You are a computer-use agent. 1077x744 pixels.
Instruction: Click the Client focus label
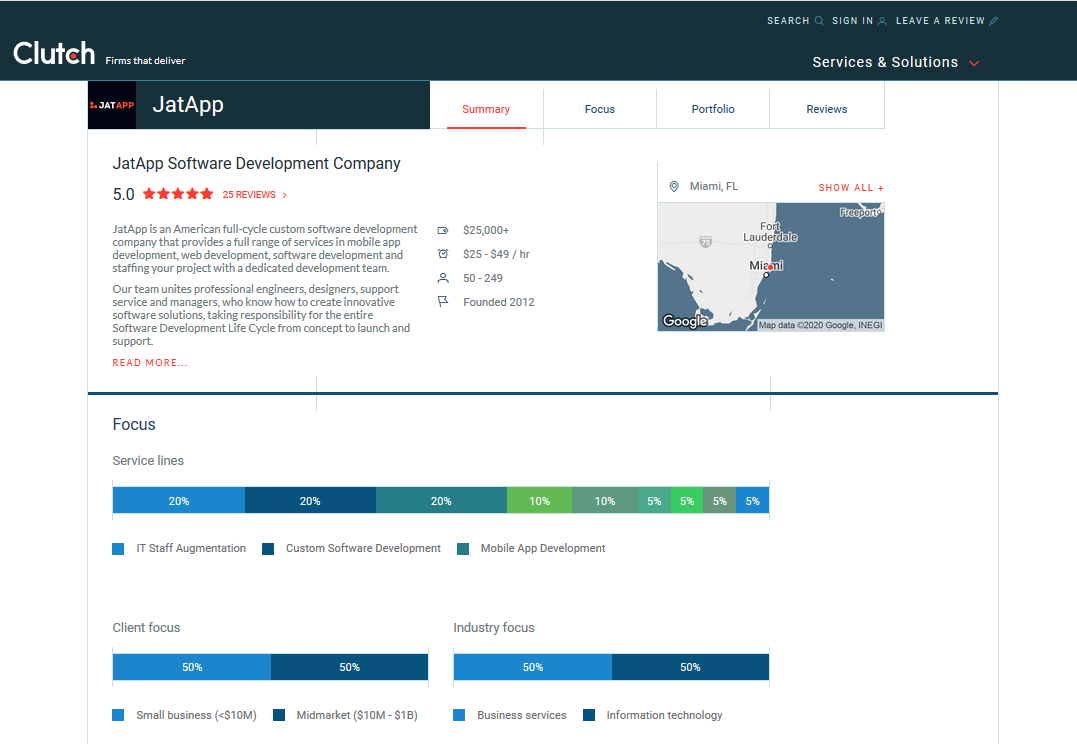(146, 627)
